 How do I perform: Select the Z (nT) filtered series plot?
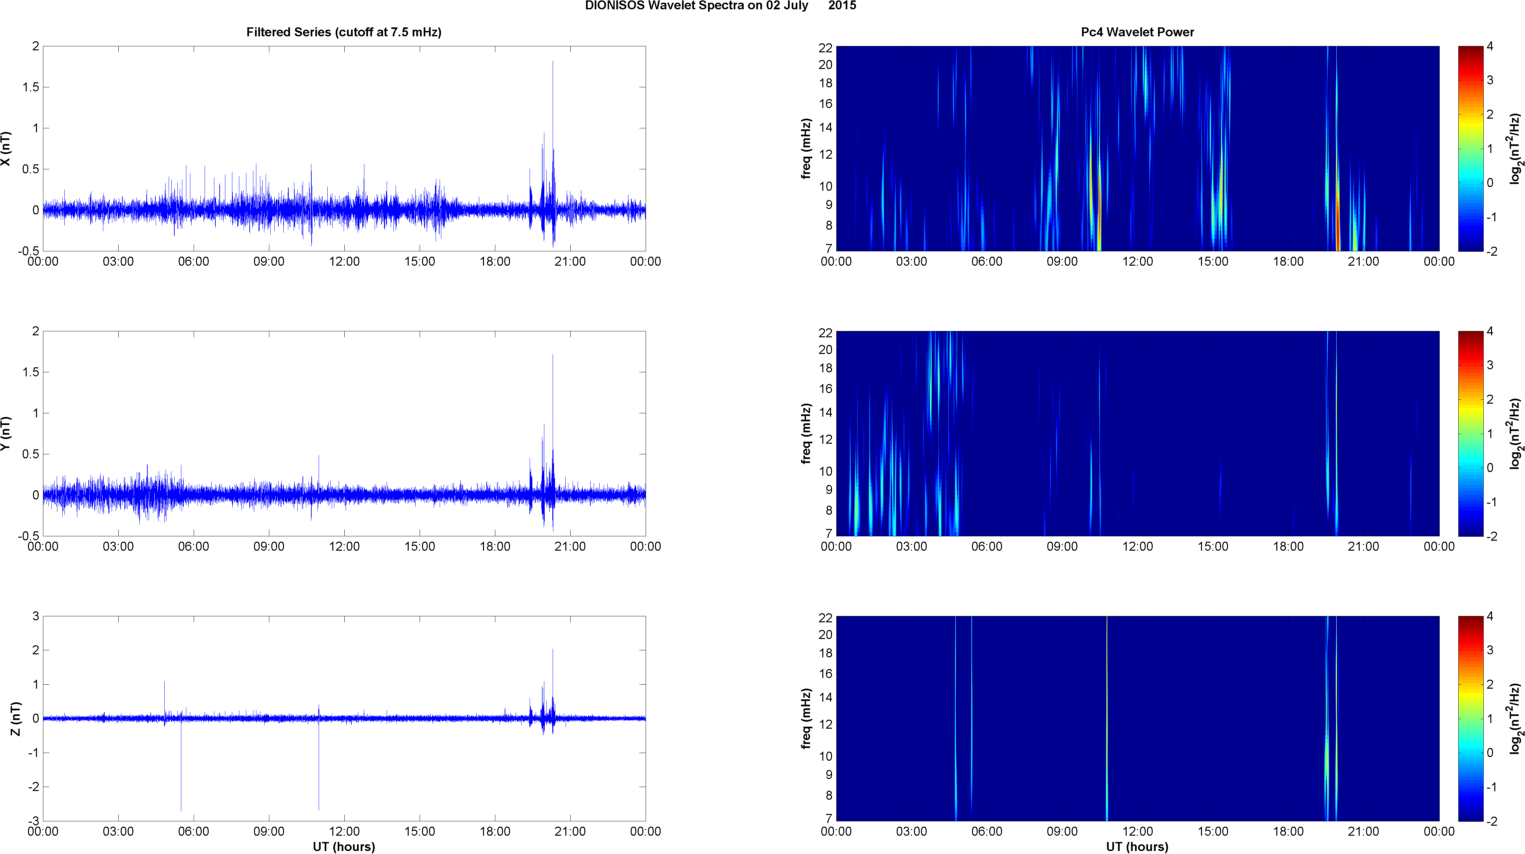(x=344, y=718)
